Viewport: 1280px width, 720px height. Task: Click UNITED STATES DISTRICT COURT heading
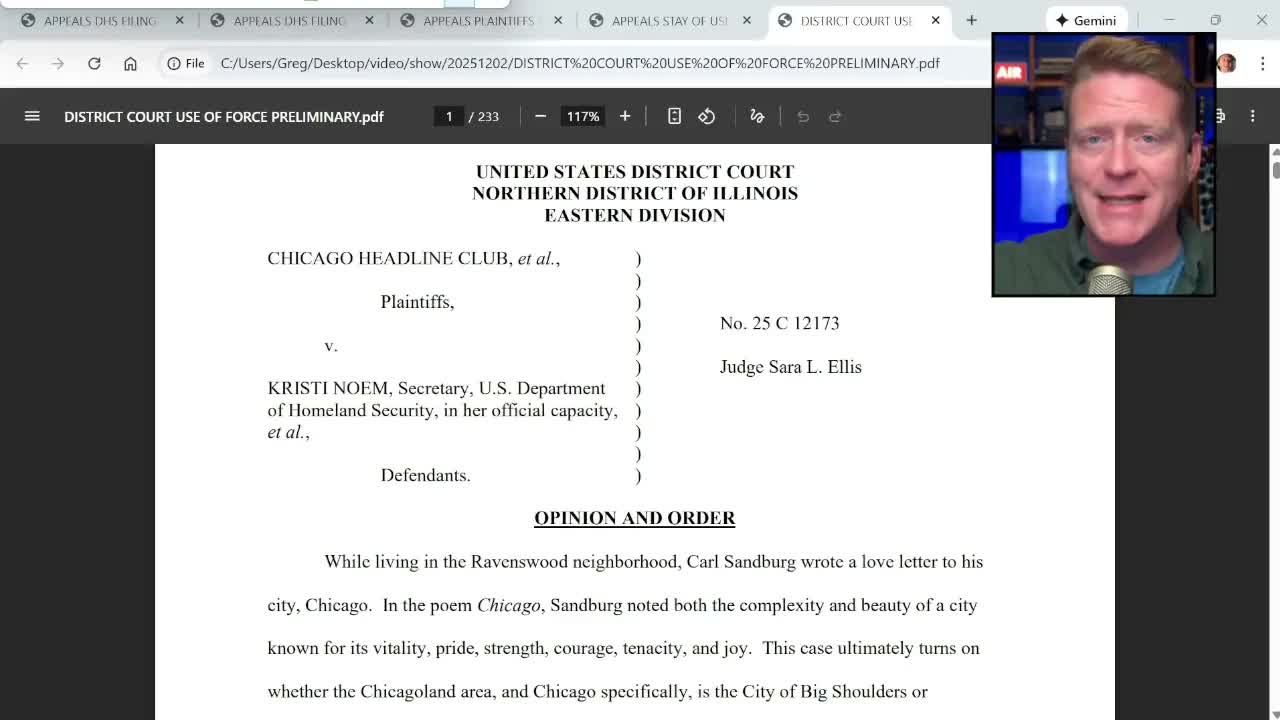pyautogui.click(x=635, y=172)
